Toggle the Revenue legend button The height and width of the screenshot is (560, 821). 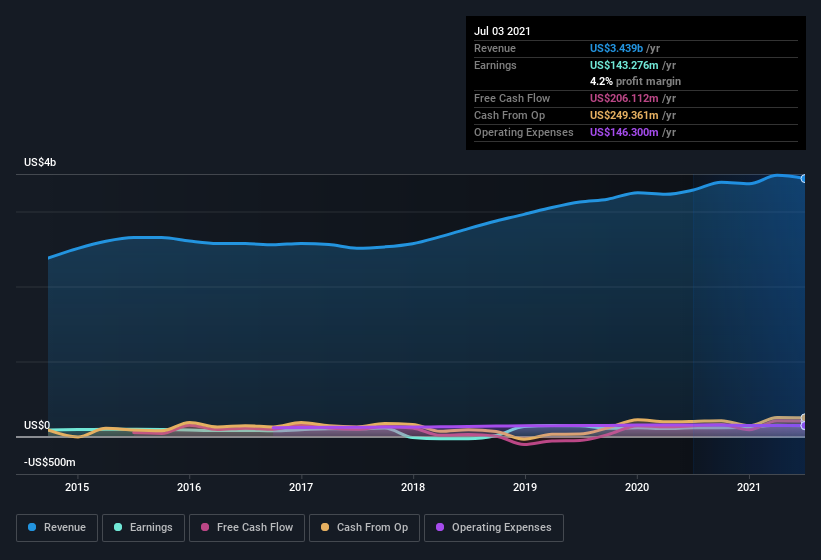pyautogui.click(x=57, y=528)
